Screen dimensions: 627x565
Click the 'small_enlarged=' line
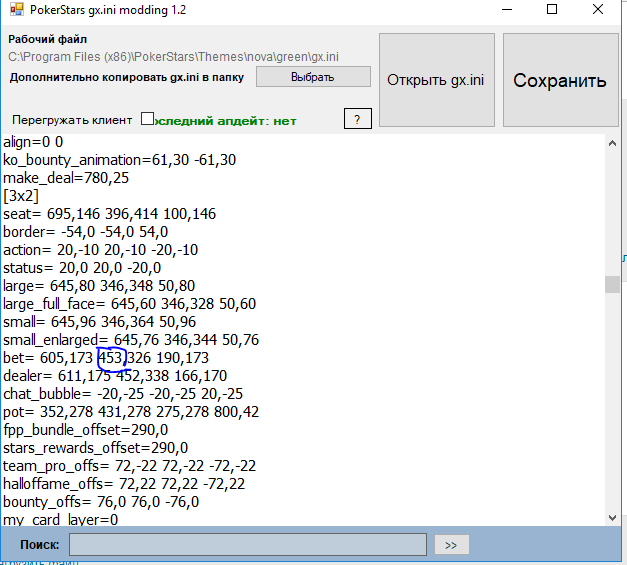click(x=131, y=340)
